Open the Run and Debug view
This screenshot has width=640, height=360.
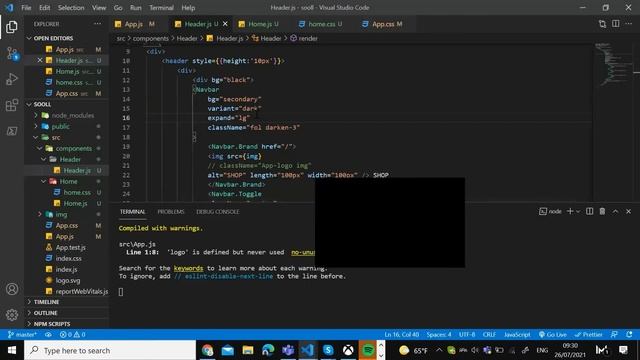pyautogui.click(x=12, y=79)
